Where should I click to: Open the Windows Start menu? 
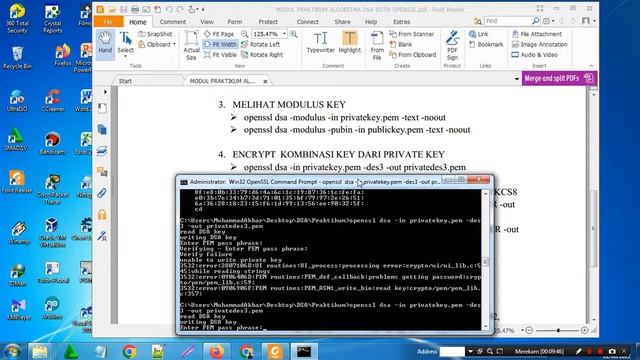(x=12, y=351)
